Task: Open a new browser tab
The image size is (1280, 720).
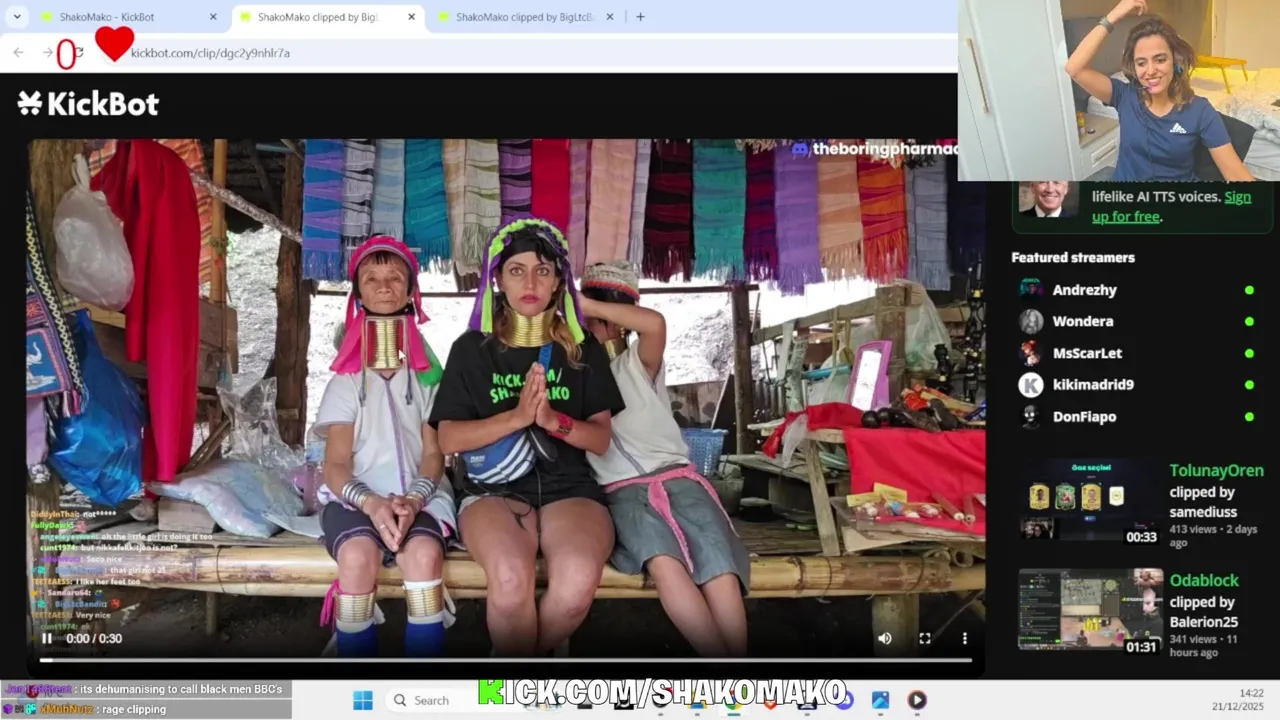Action: pyautogui.click(x=640, y=17)
